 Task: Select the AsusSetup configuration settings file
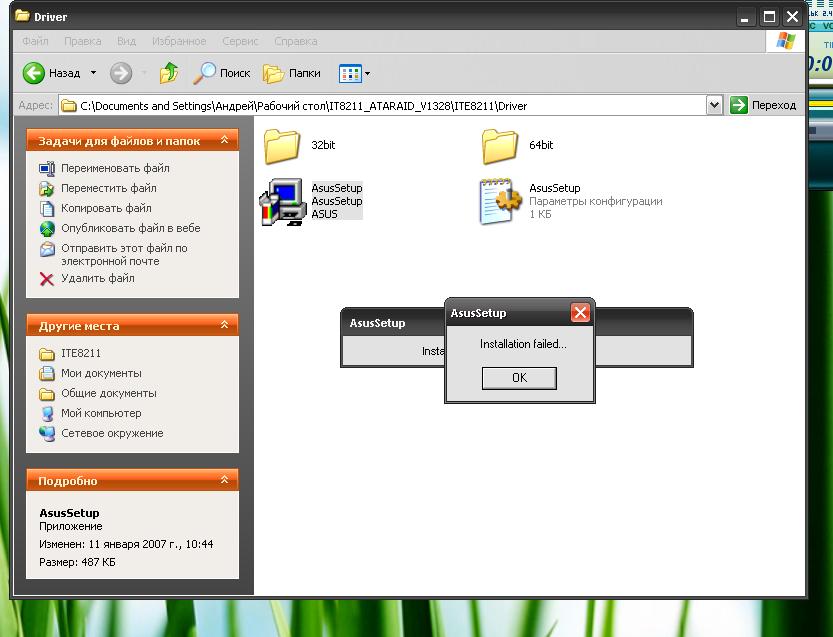[x=500, y=201]
